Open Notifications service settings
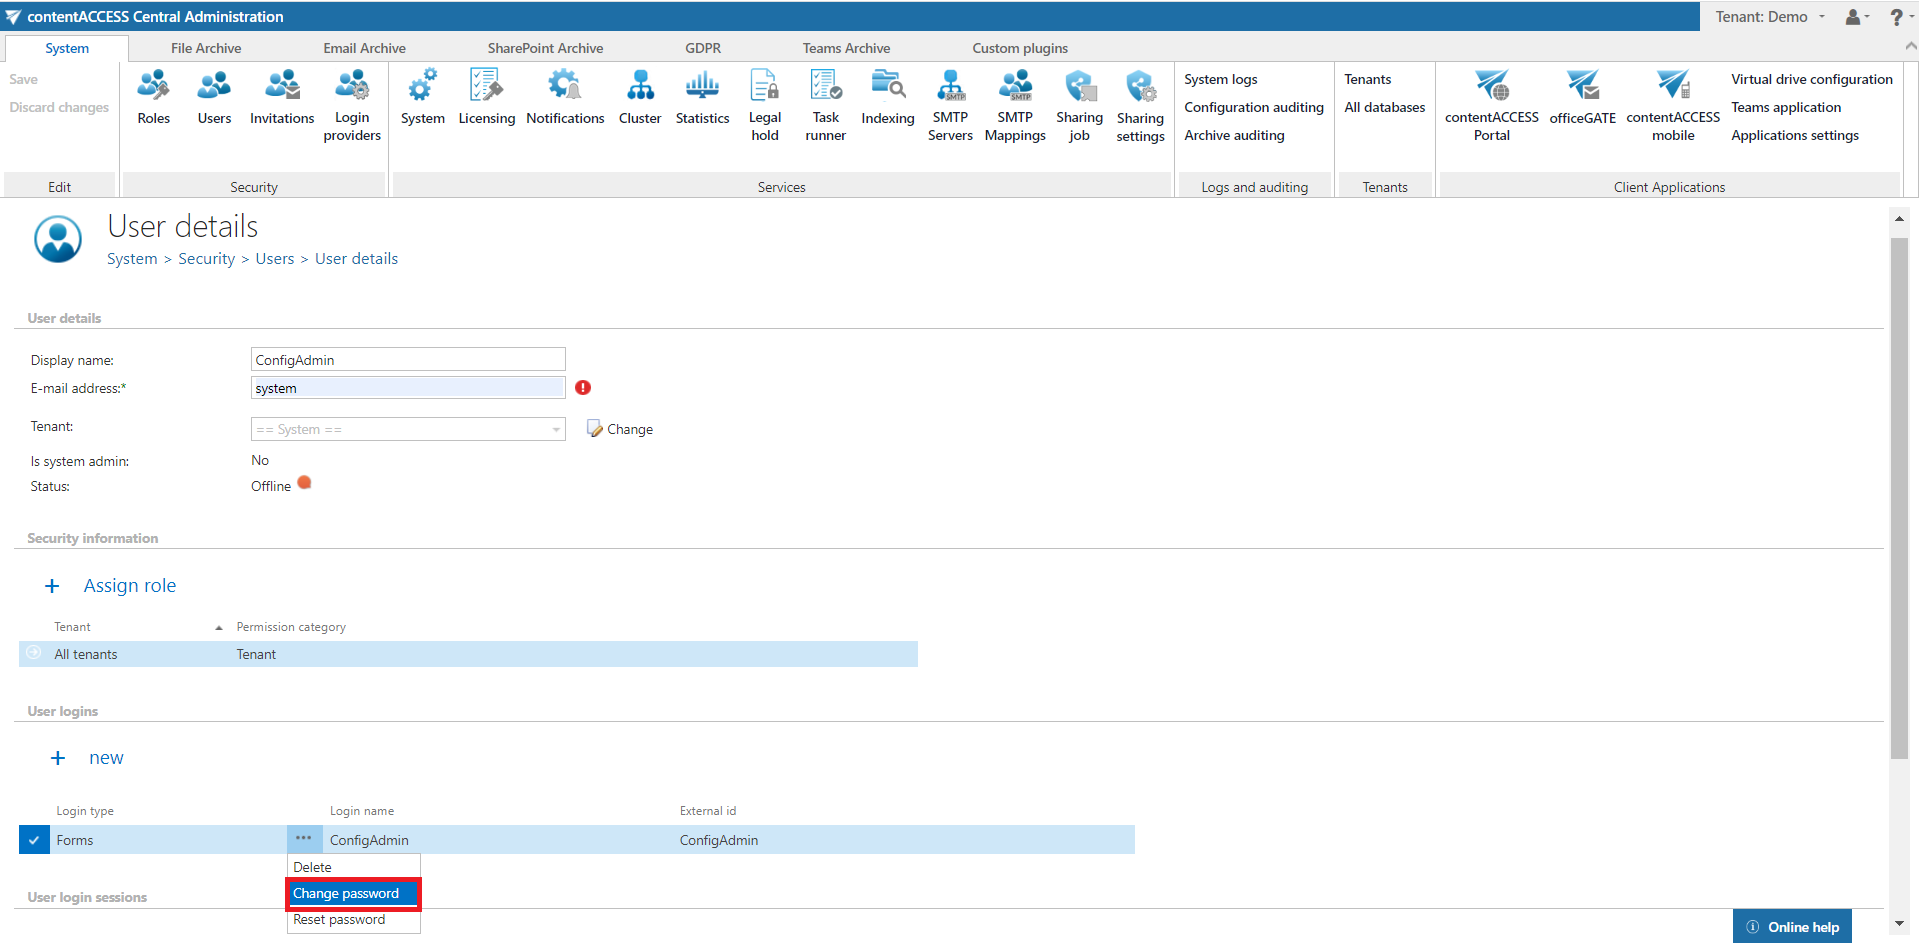This screenshot has height=943, width=1919. tap(565, 98)
